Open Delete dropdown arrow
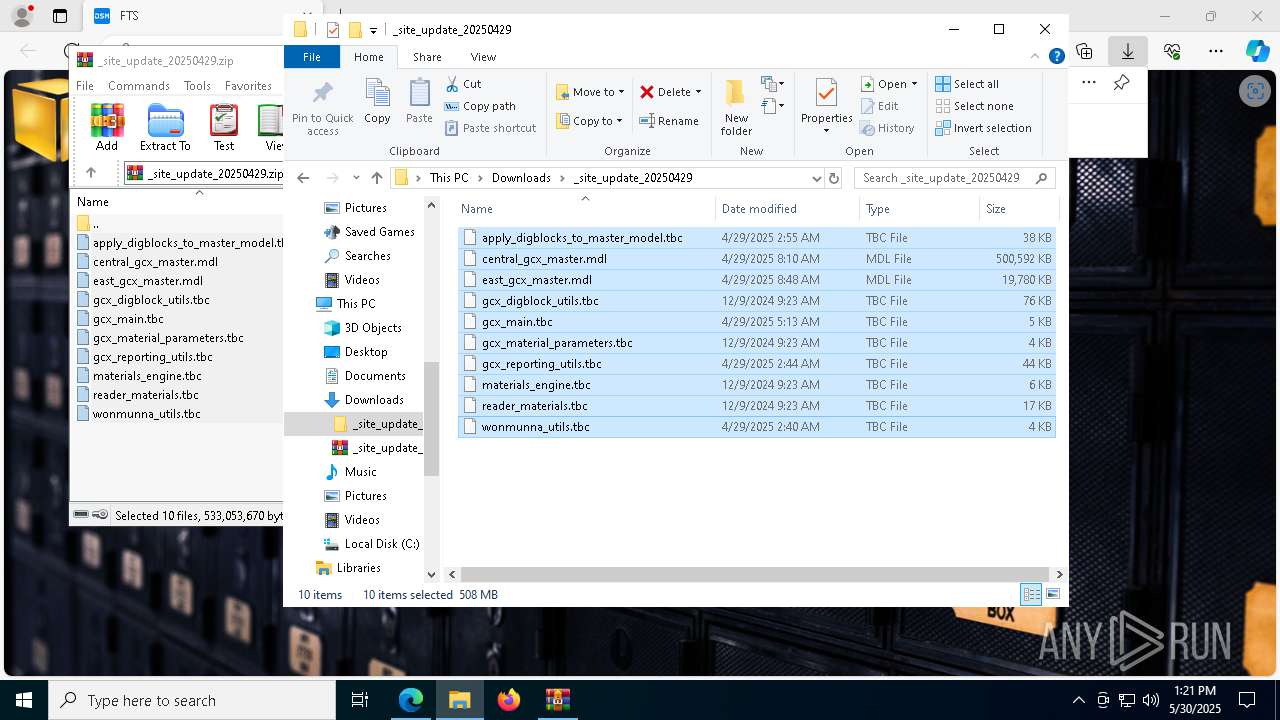 (x=698, y=92)
